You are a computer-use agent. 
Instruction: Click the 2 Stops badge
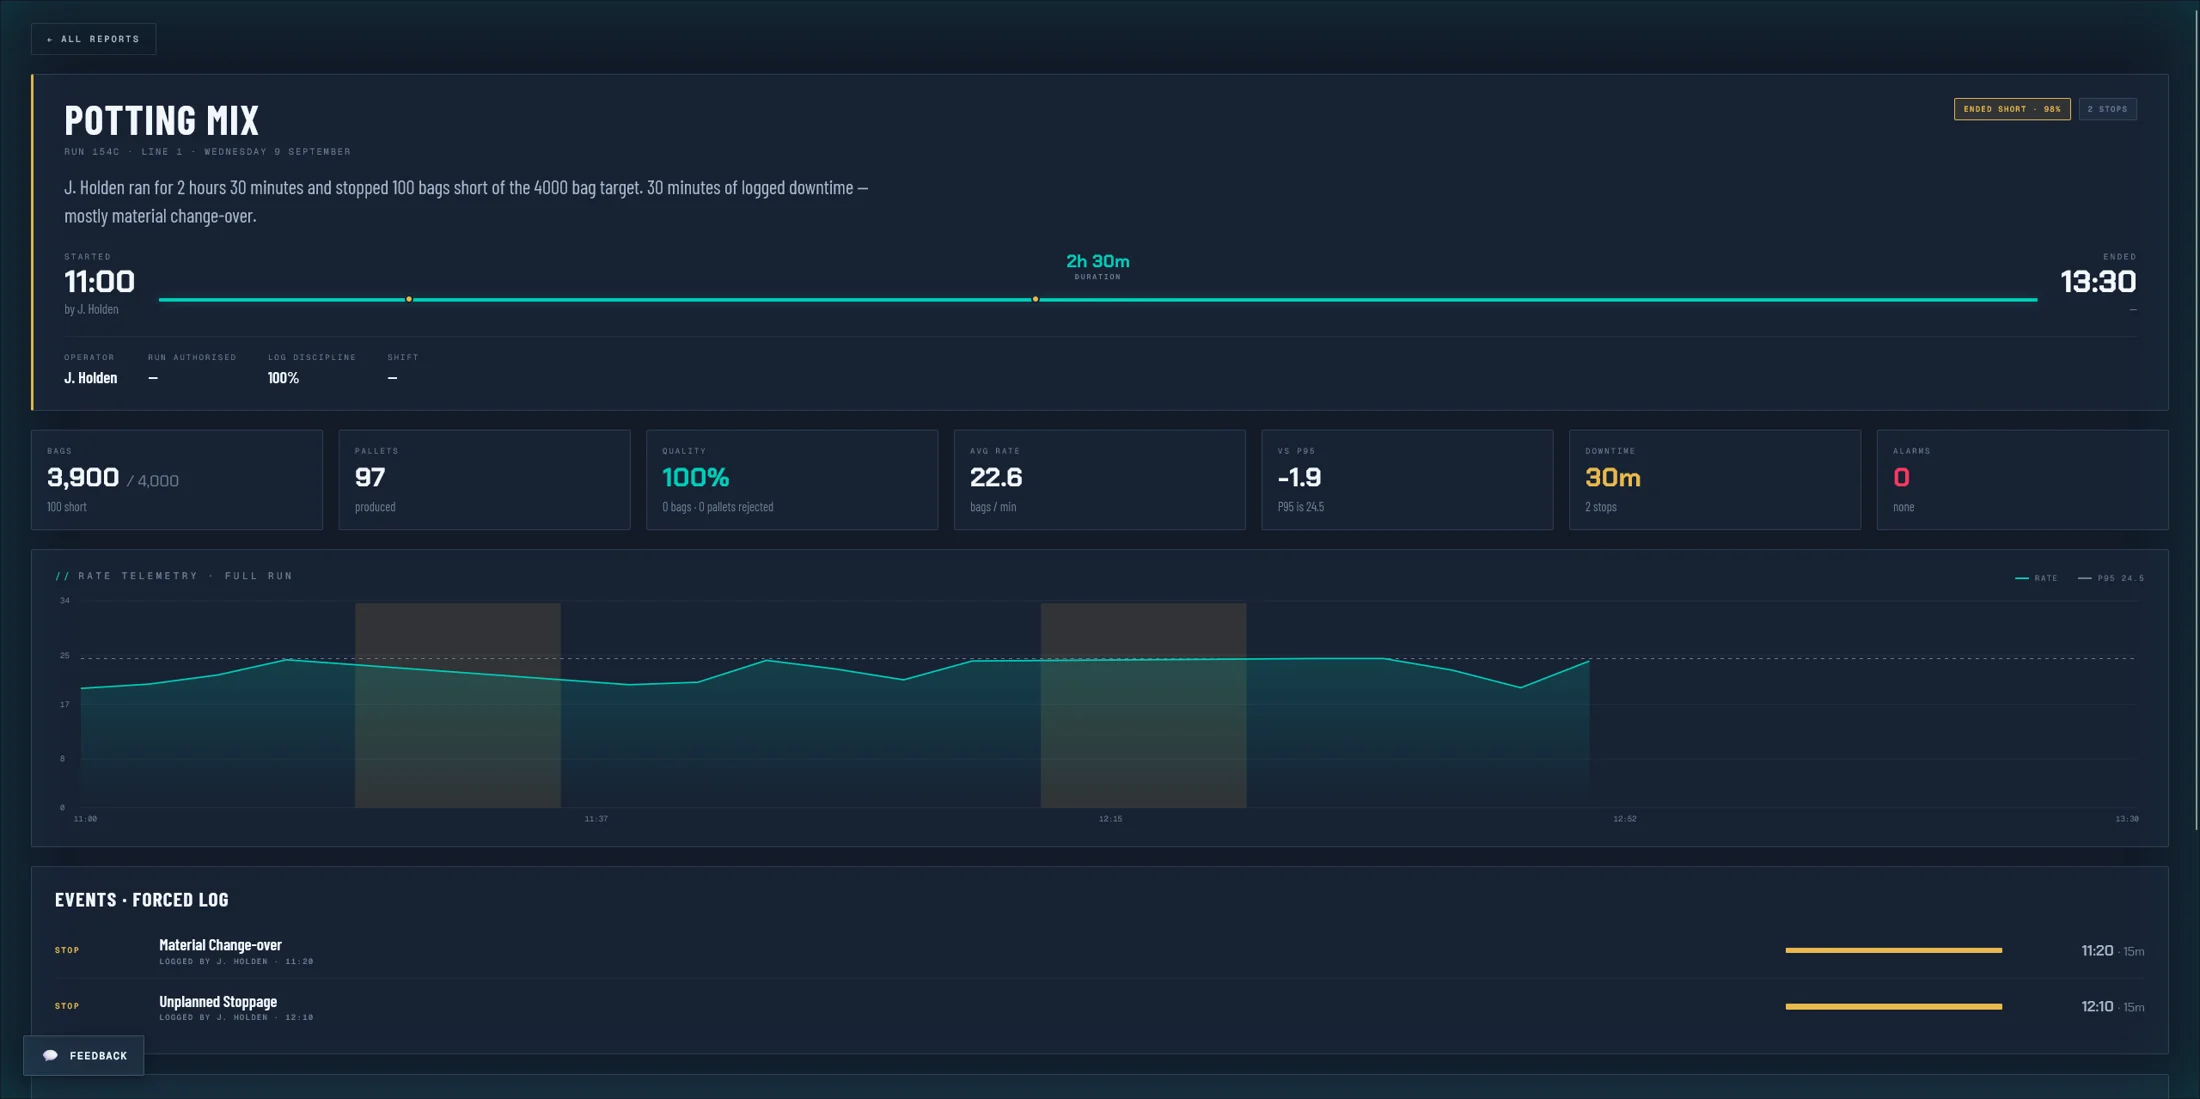click(x=2107, y=109)
